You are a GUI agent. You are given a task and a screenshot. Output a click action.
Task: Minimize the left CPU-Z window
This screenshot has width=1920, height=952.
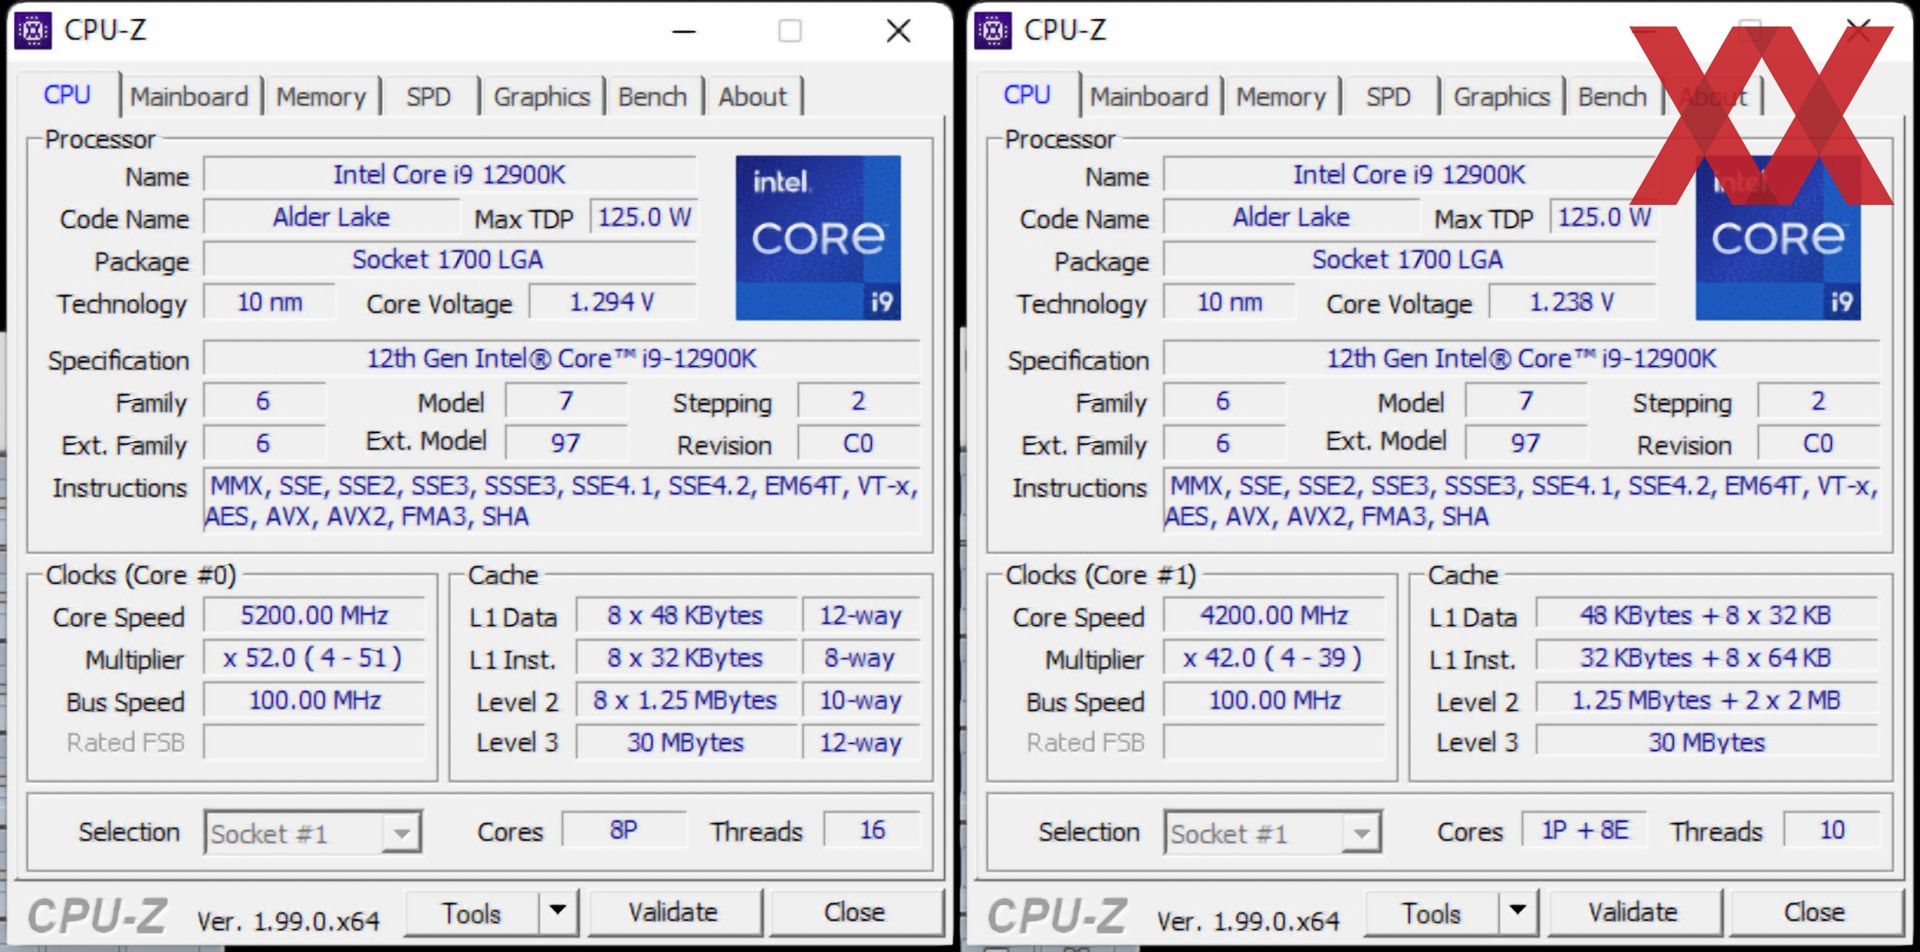pos(684,32)
